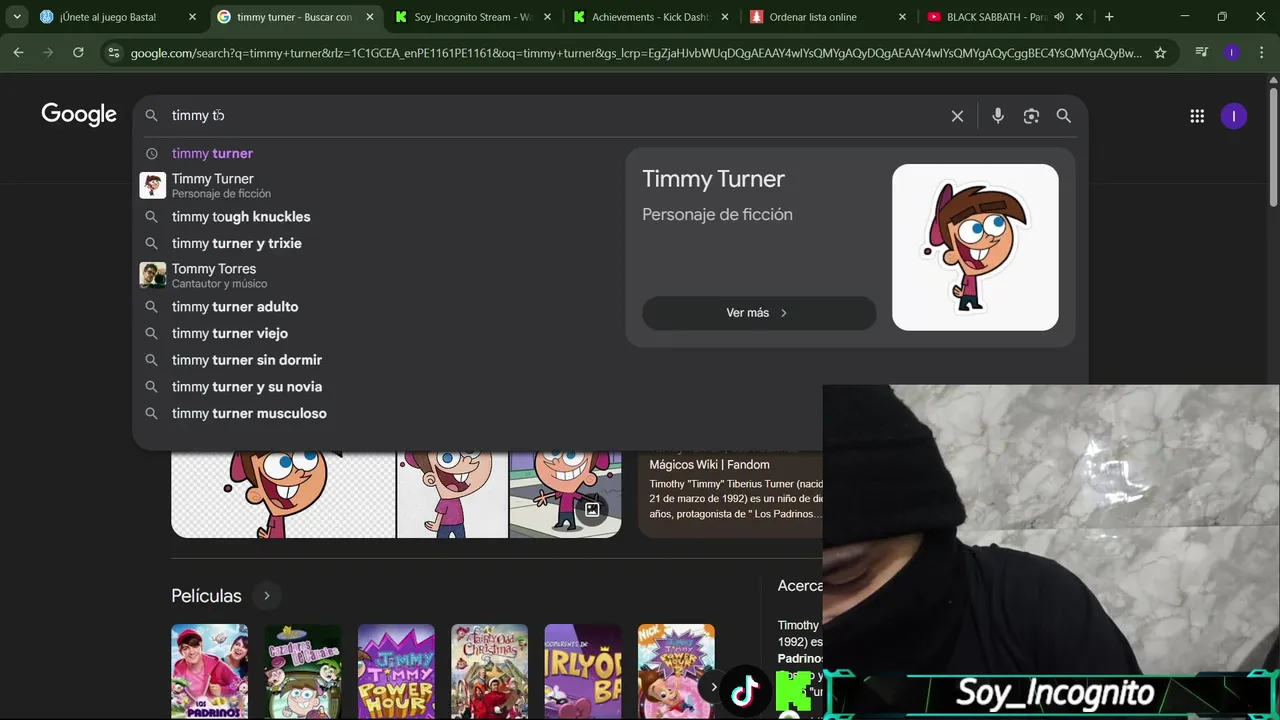Viewport: 1280px width, 720px height.
Task: Open the Mágicos Wiki | Fandom link
Action: 709,464
